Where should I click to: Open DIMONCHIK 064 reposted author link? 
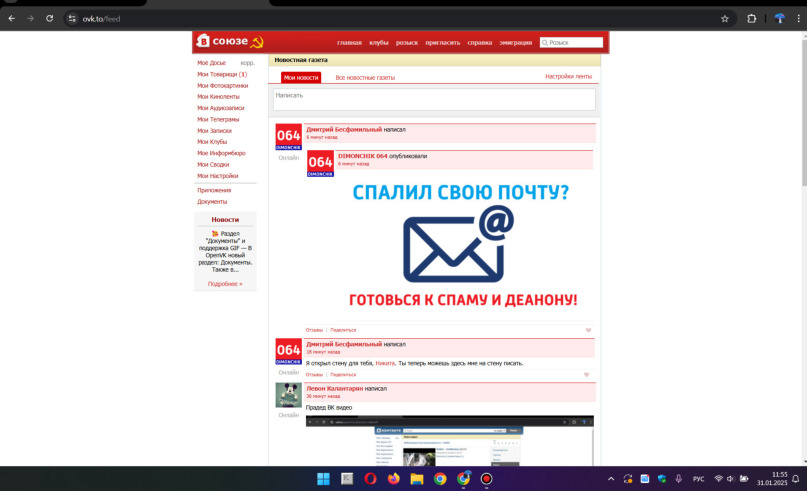362,156
